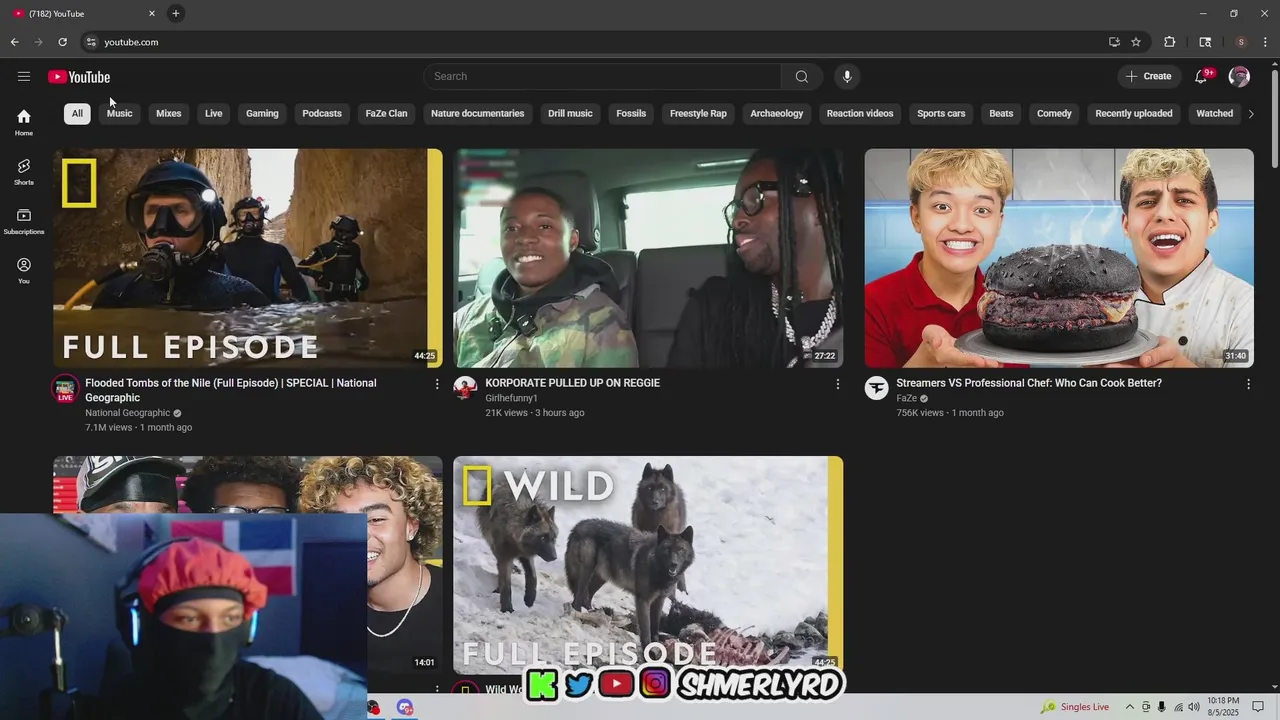Click the search magnifier button

802,77
